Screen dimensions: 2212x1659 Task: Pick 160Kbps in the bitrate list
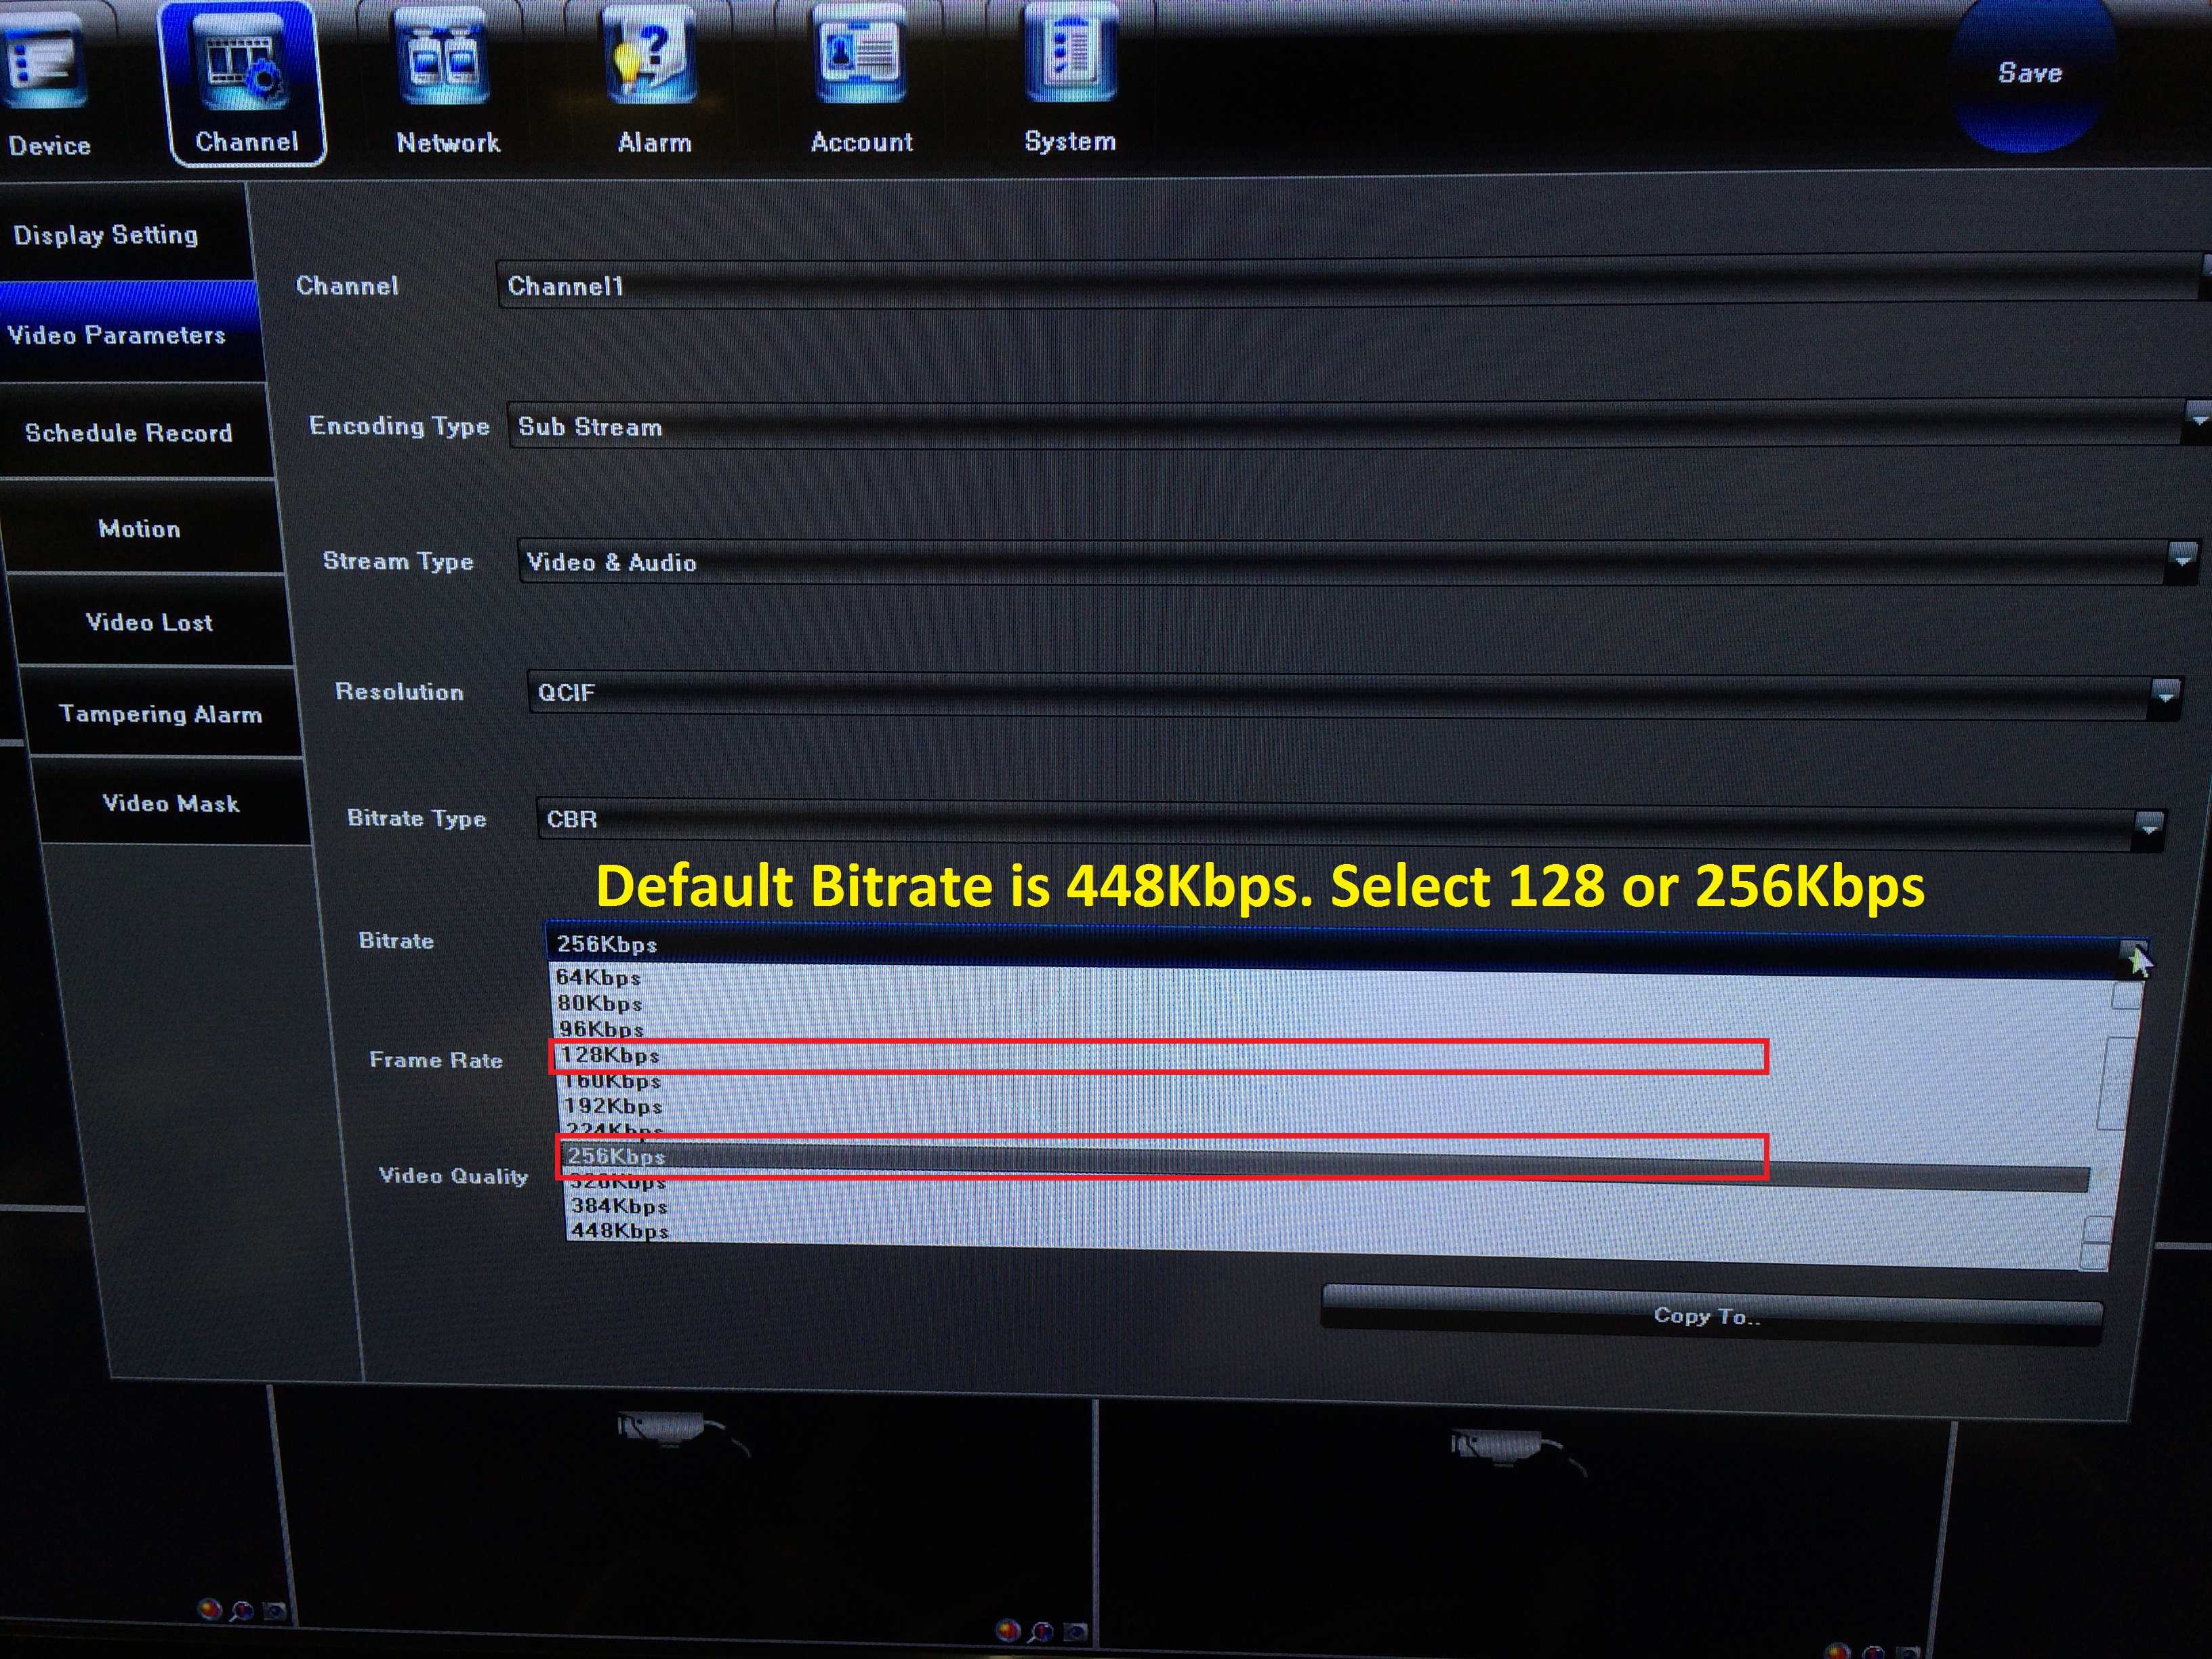pos(612,1082)
